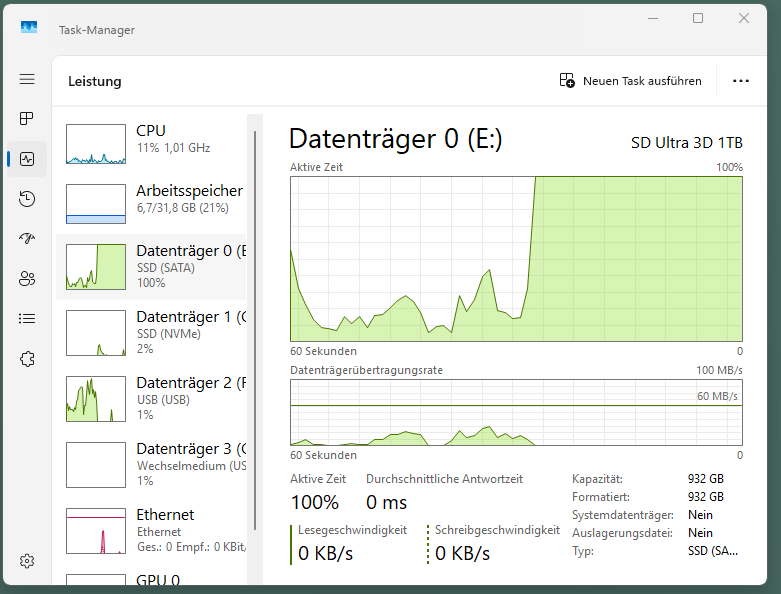Select Datenträger 3 Wechselmedium entry
The height and width of the screenshot is (594, 781).
coord(155,464)
